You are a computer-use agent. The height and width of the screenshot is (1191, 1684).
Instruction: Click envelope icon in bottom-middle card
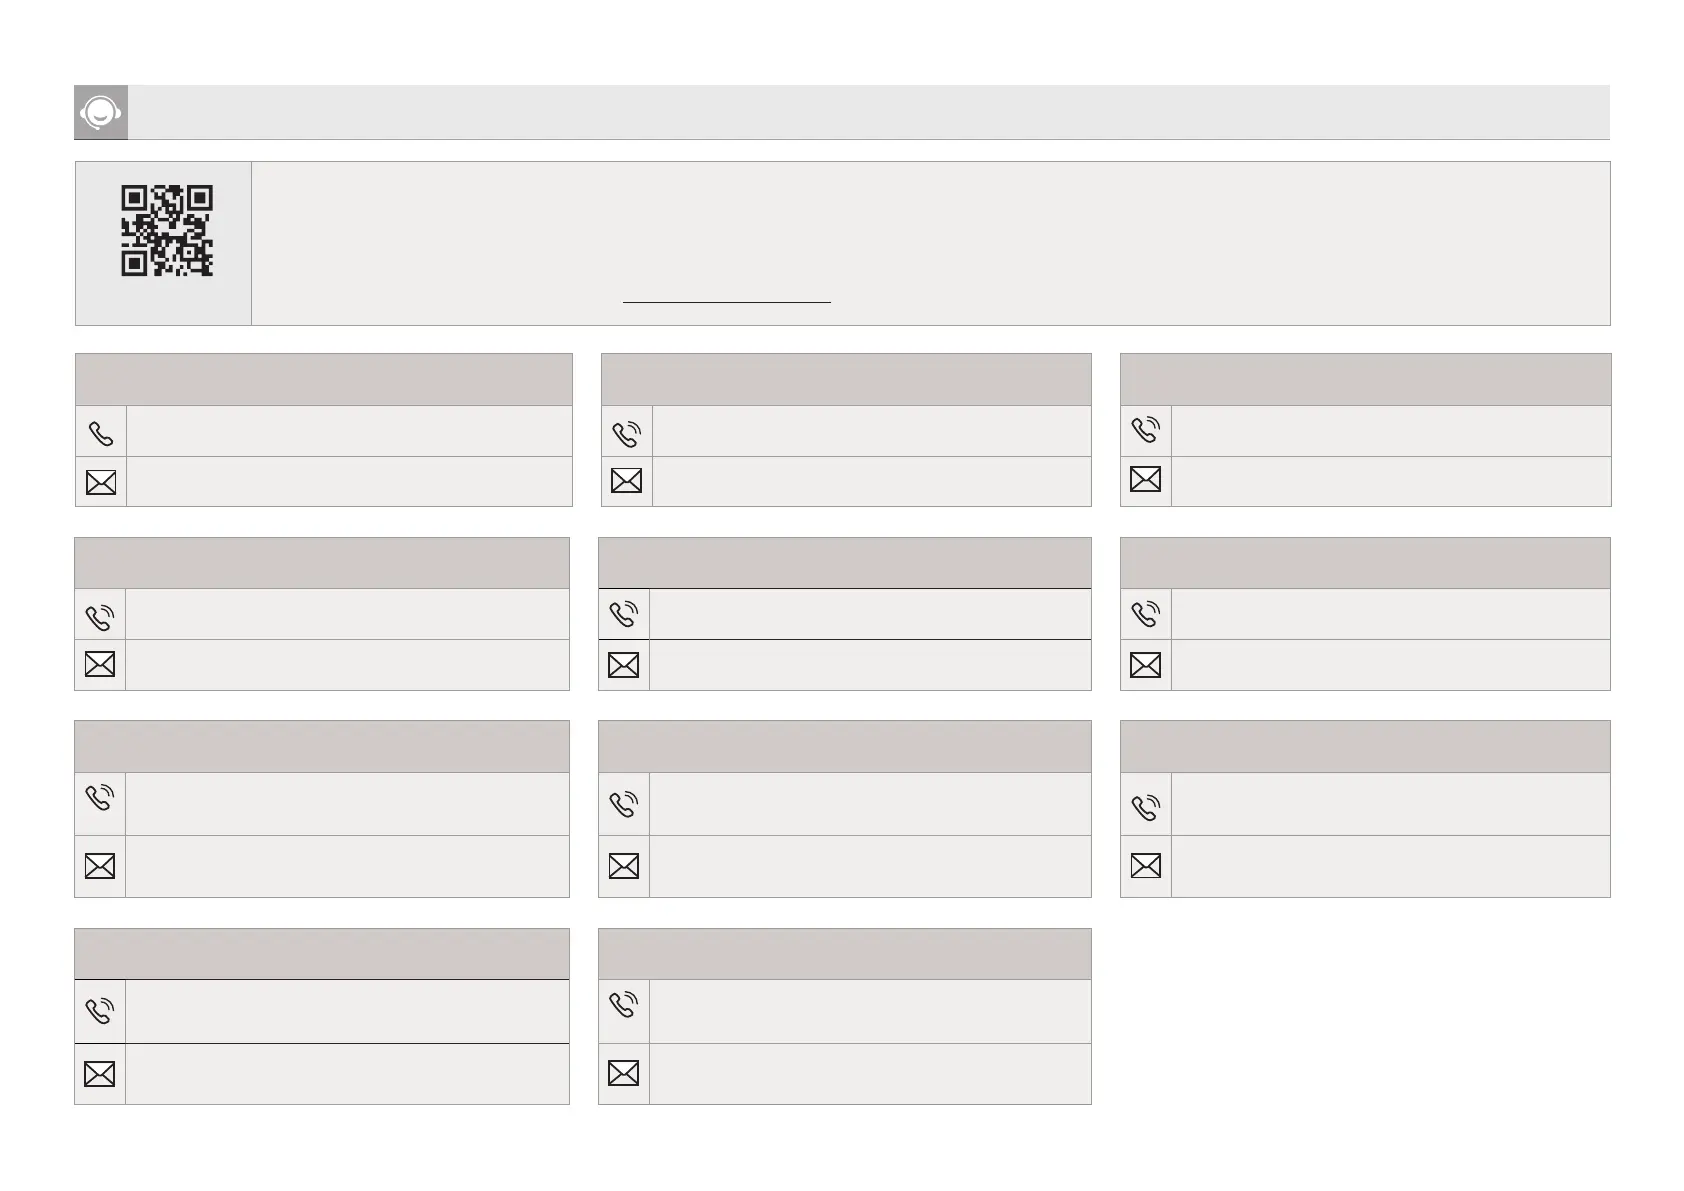point(624,1074)
